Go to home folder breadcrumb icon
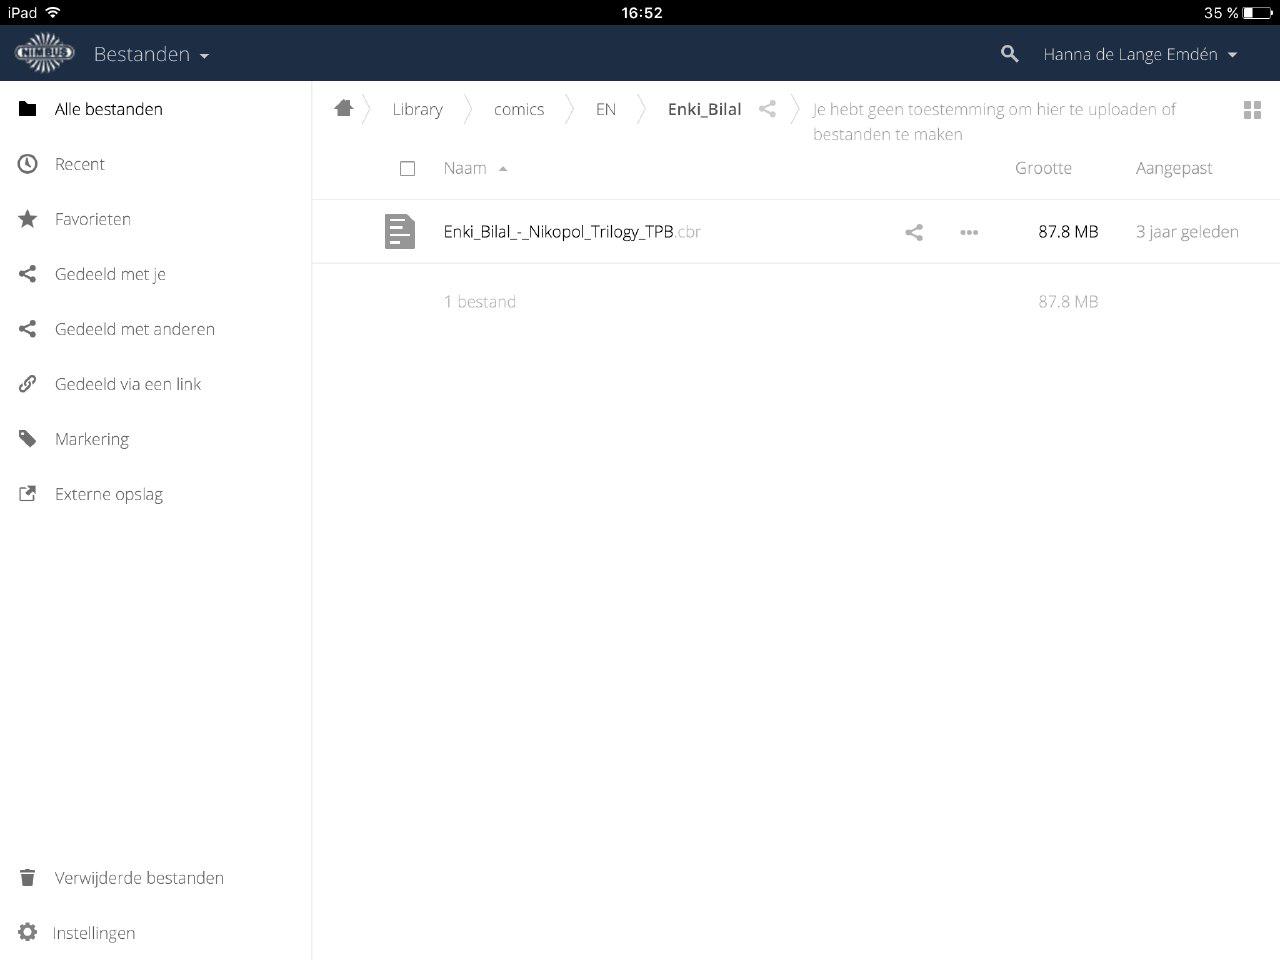 point(344,109)
